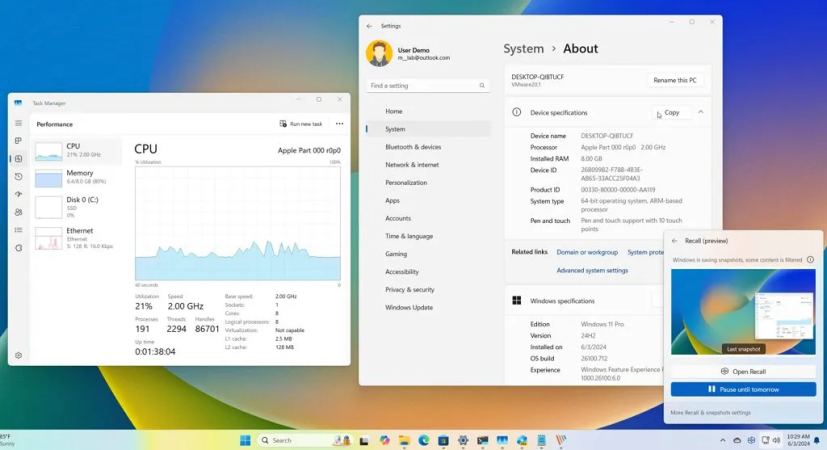Open Terminal from taskbar
Screen dimensions: 827x450
pyautogui.click(x=483, y=441)
